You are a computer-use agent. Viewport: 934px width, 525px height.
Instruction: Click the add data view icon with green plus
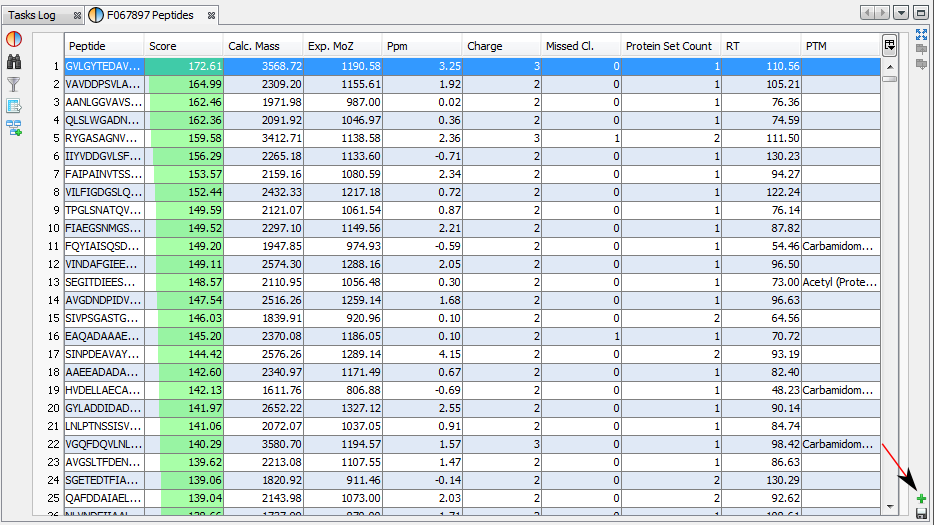(x=14, y=128)
